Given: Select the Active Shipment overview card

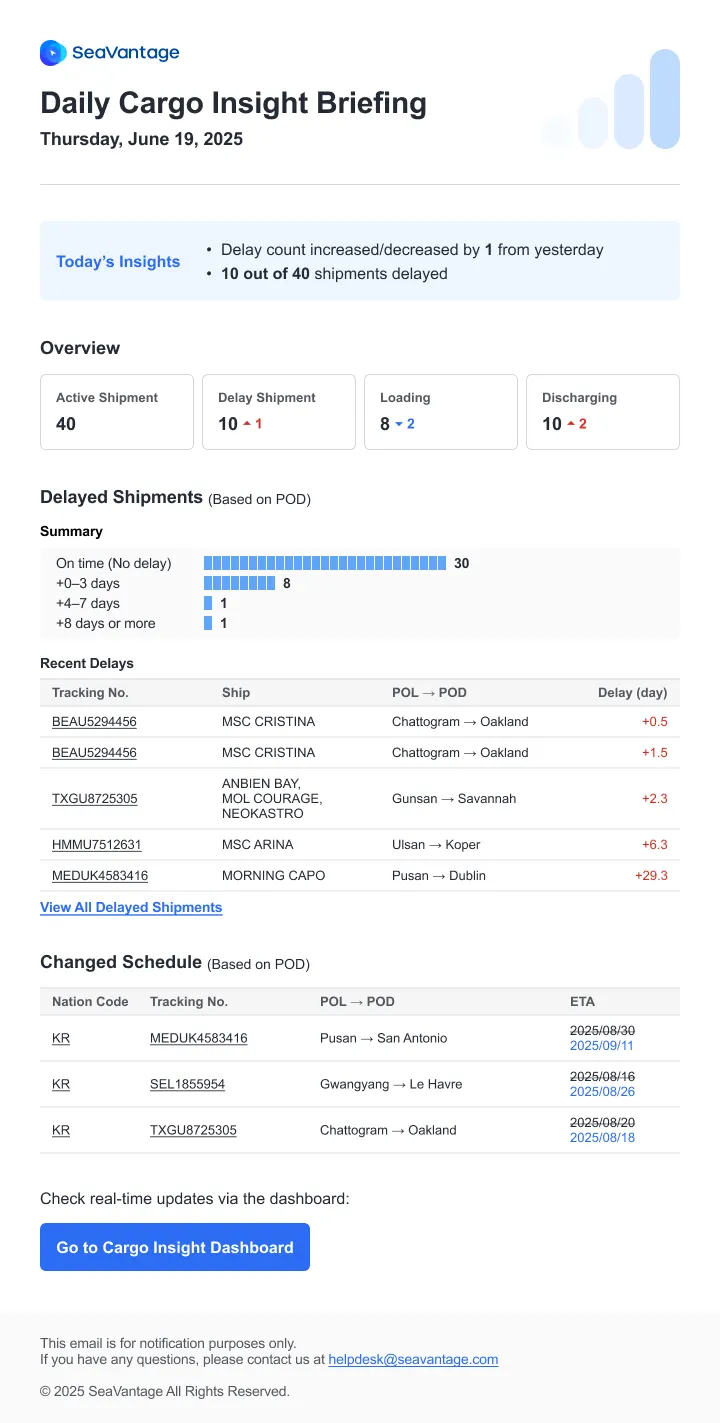Looking at the screenshot, I should (x=116, y=412).
